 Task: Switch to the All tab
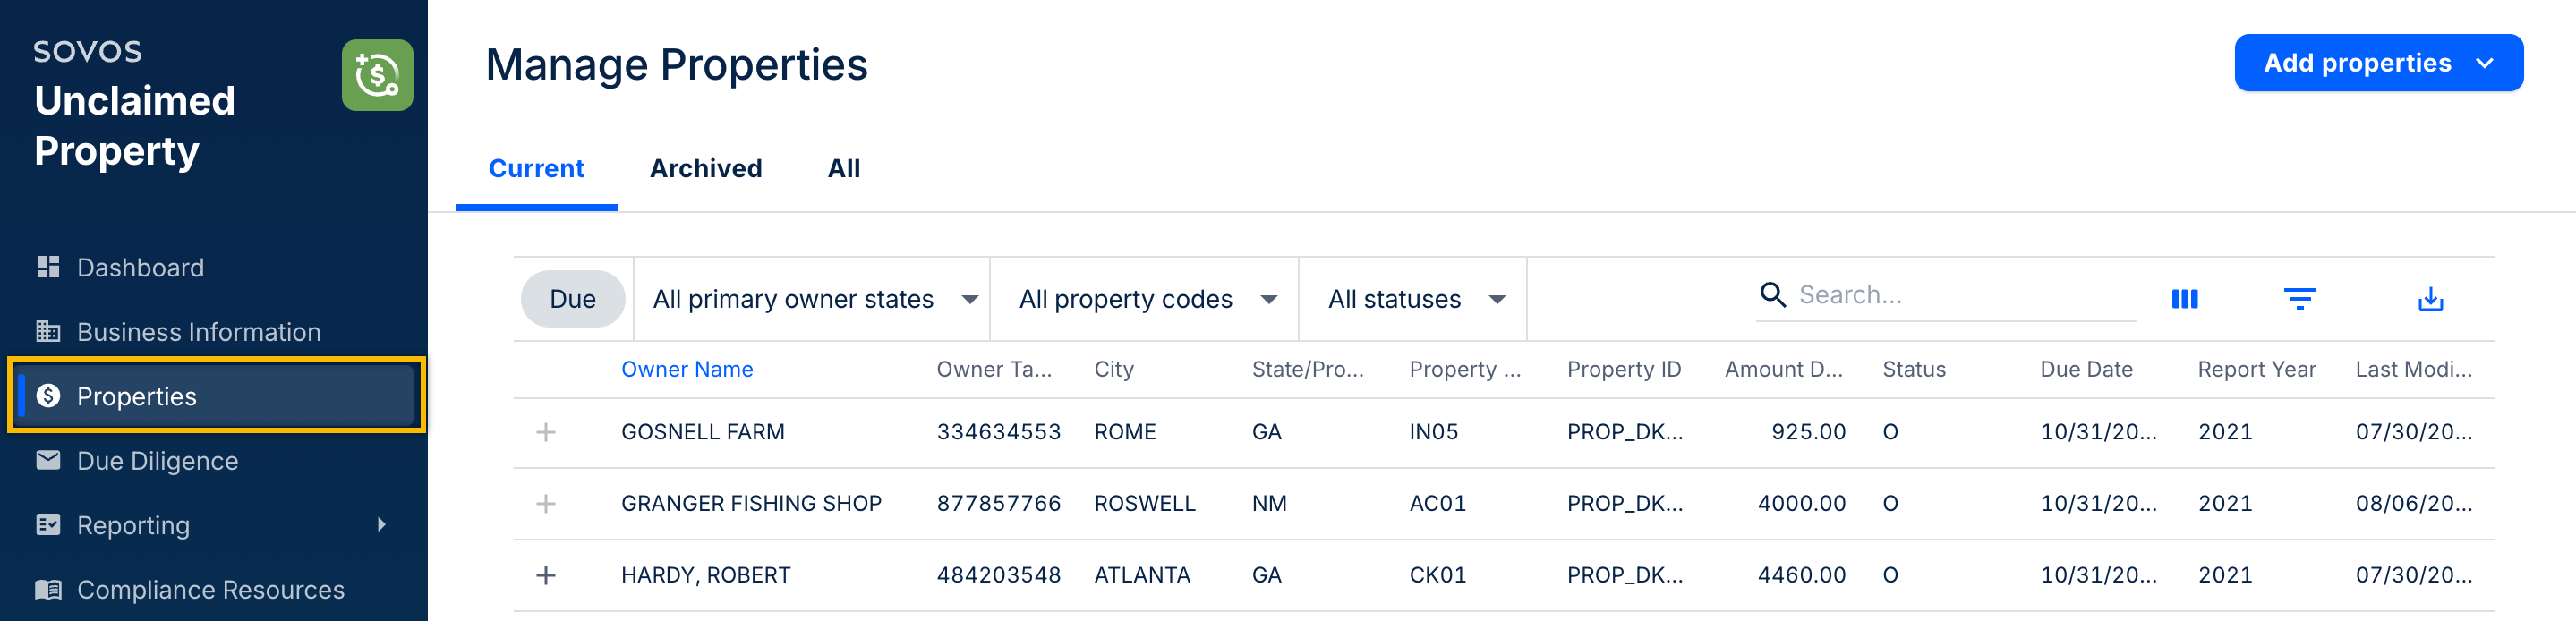843,168
